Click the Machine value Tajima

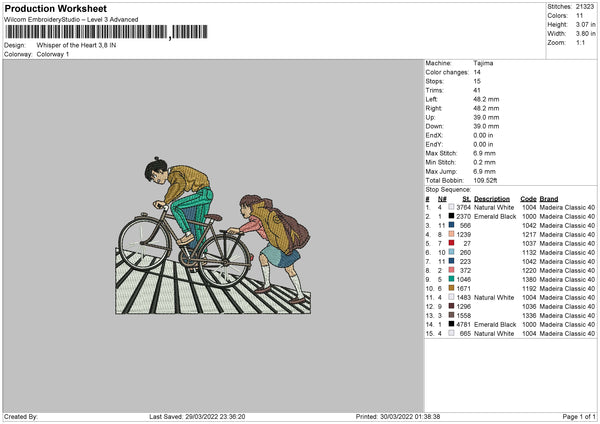point(483,63)
